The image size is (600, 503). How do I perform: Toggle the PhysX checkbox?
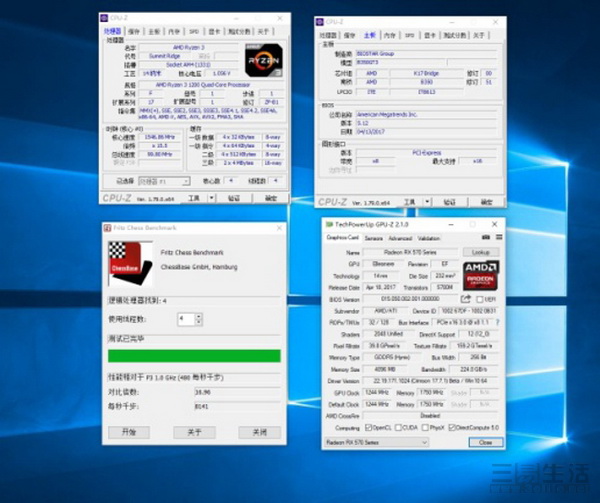pyautogui.click(x=425, y=427)
